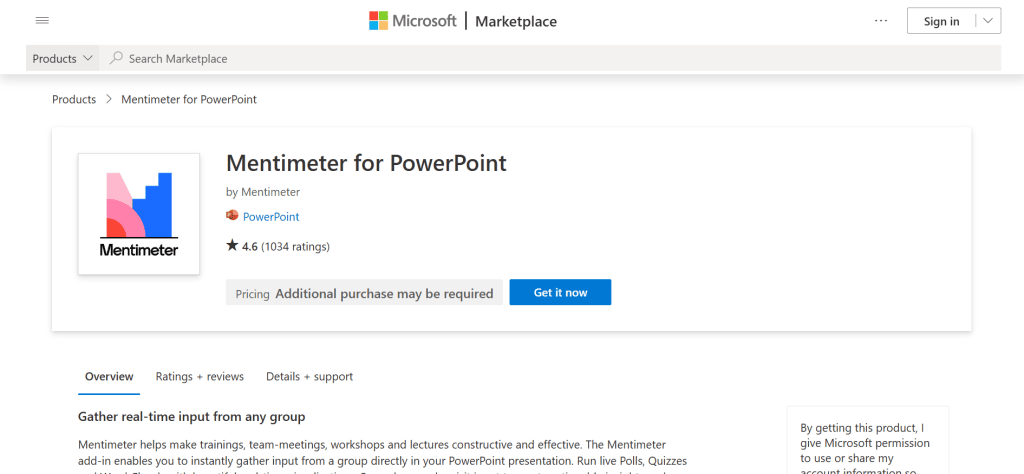1024x474 pixels.
Task: Click the search magnifier icon
Action: 117,59
